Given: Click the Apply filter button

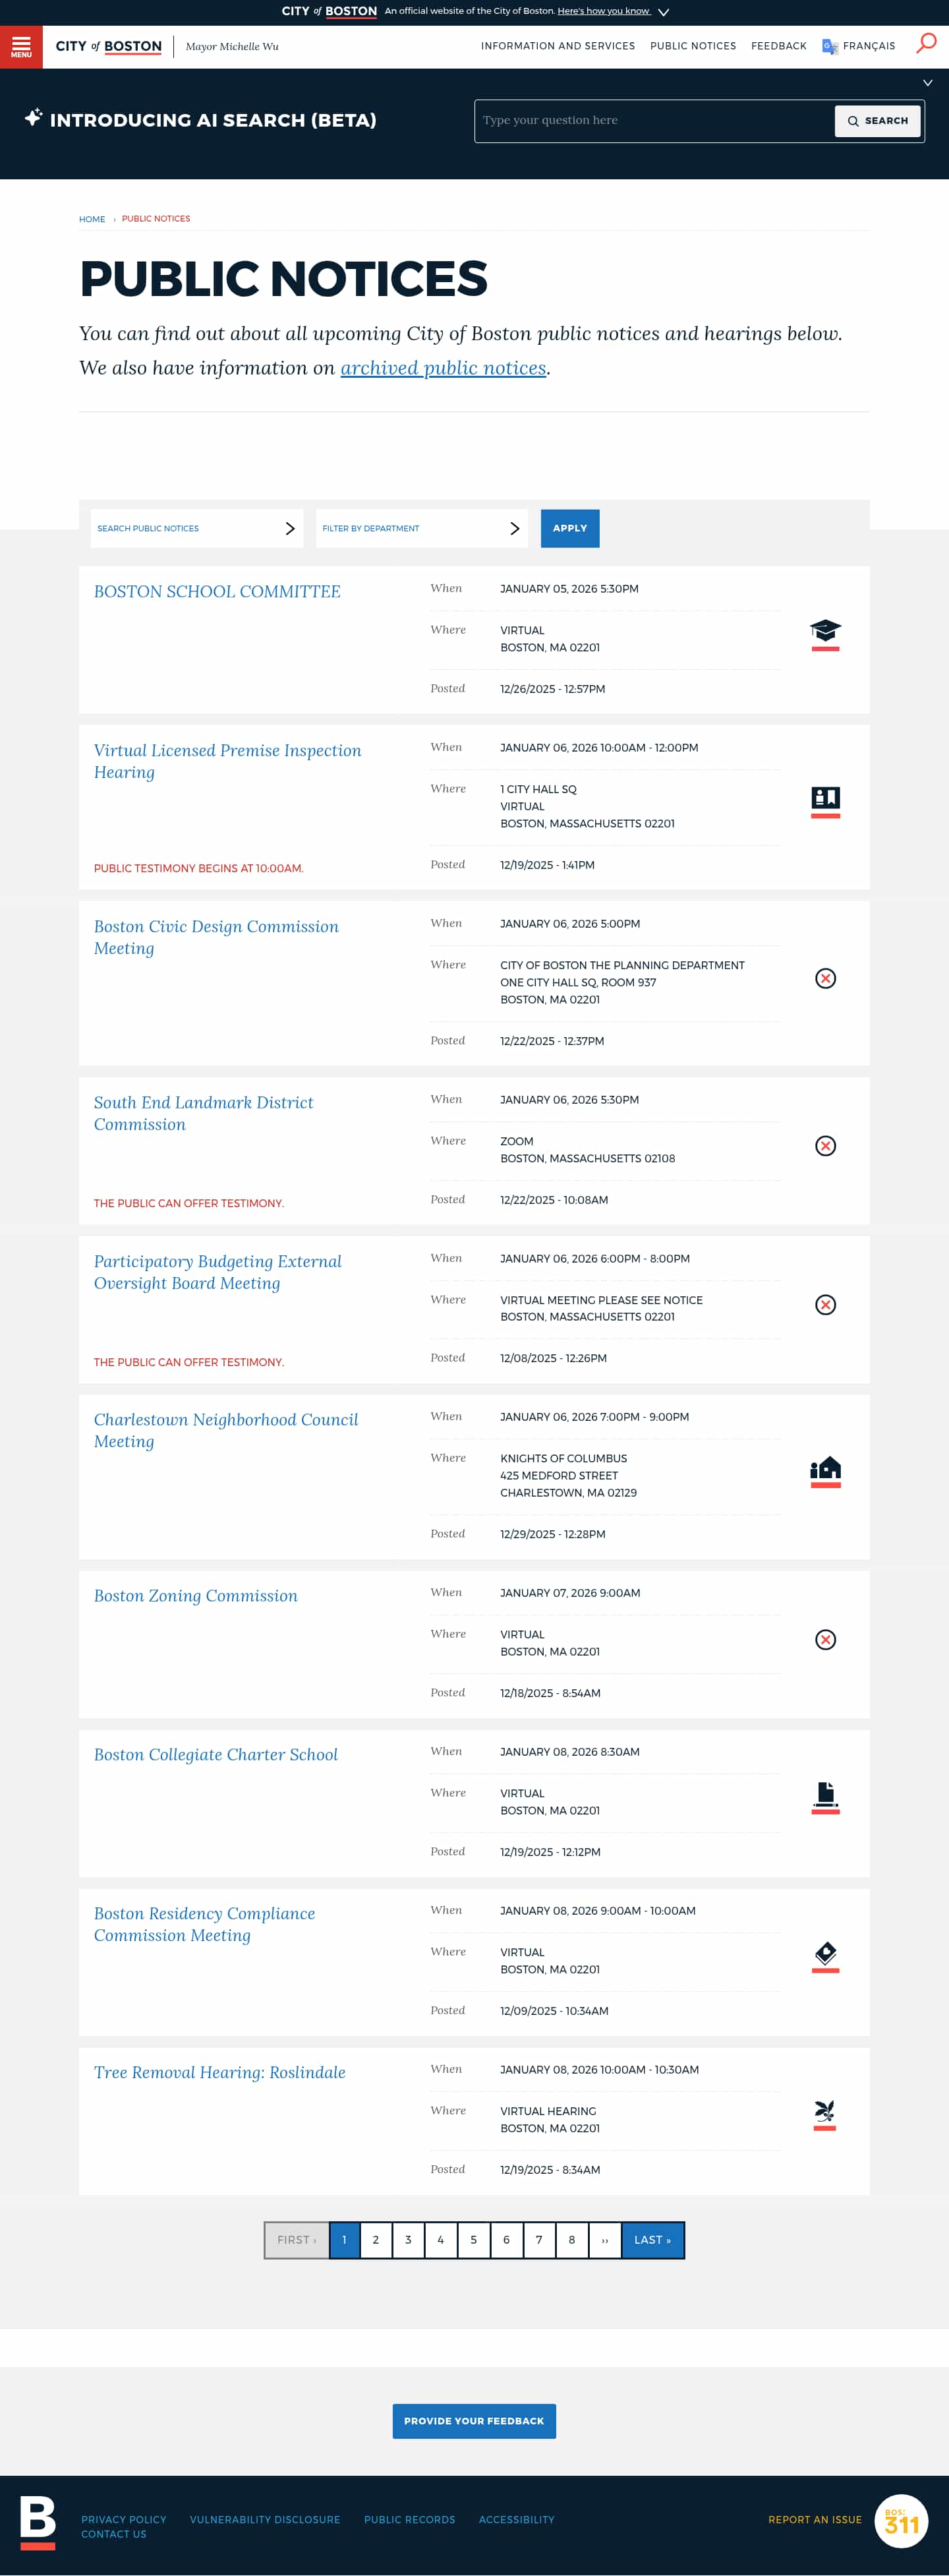Looking at the screenshot, I should (570, 528).
